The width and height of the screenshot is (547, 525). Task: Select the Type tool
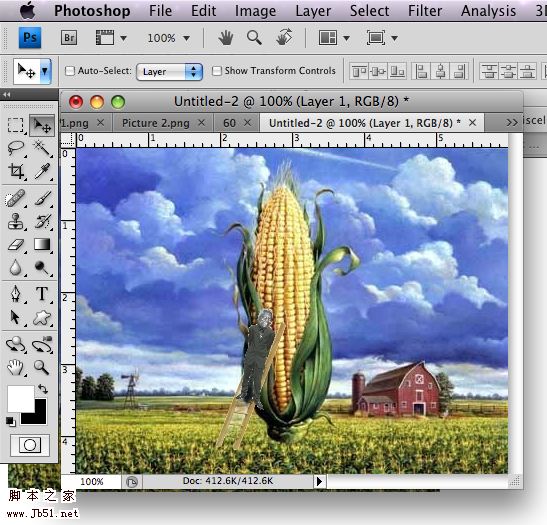[42, 294]
